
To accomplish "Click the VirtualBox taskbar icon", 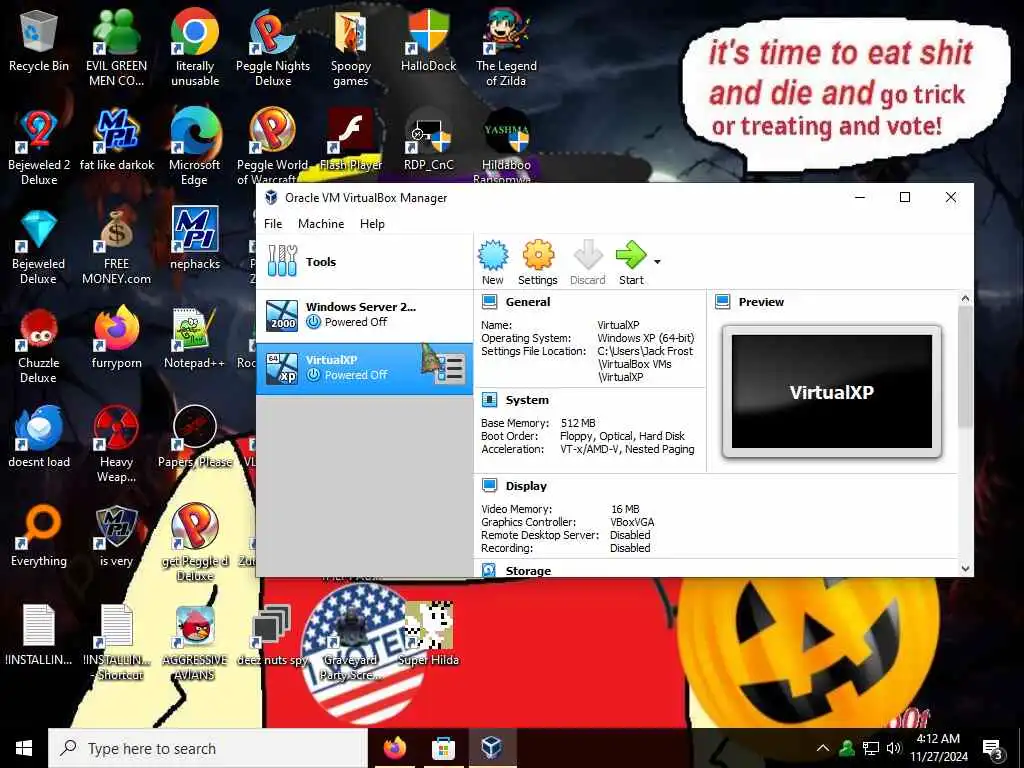I will (x=491, y=748).
